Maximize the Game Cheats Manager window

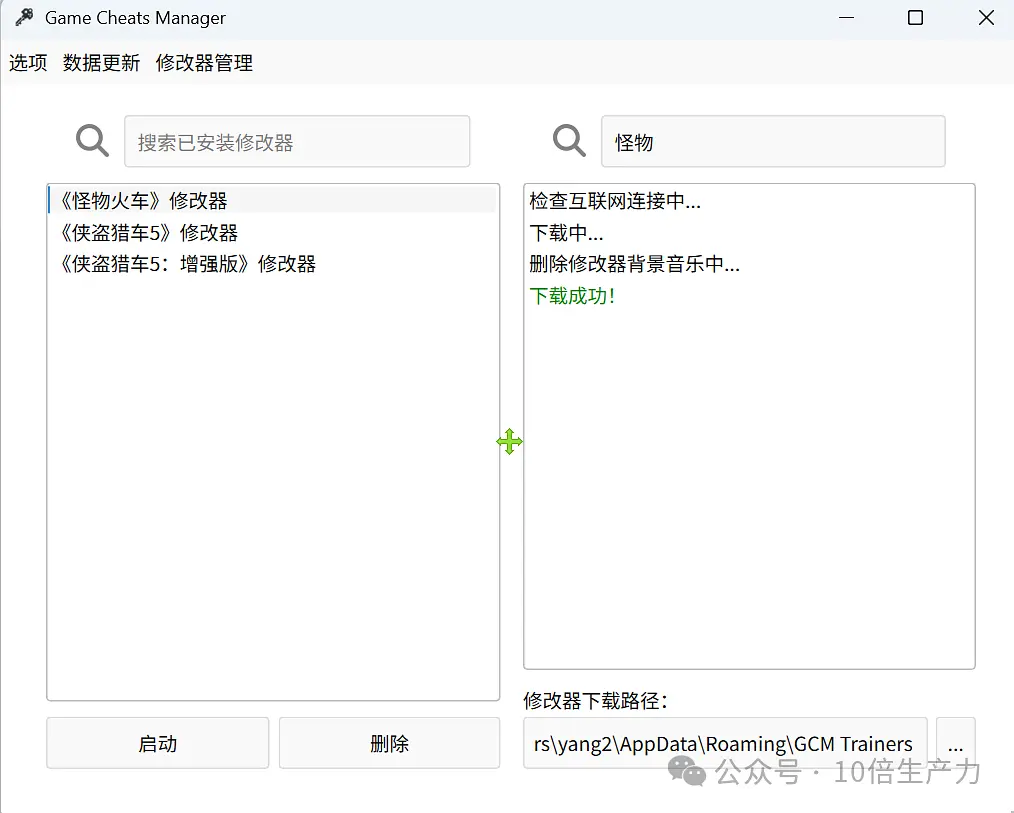pos(915,18)
